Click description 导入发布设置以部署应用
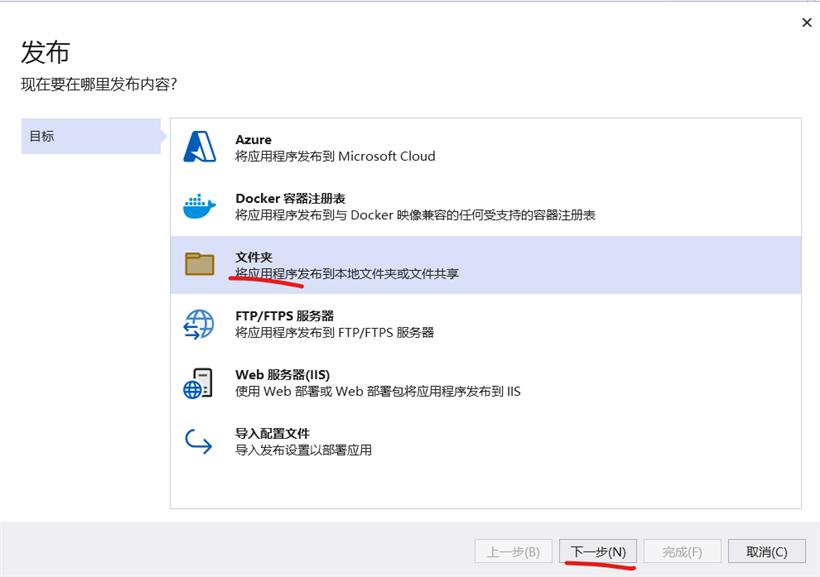 point(303,450)
